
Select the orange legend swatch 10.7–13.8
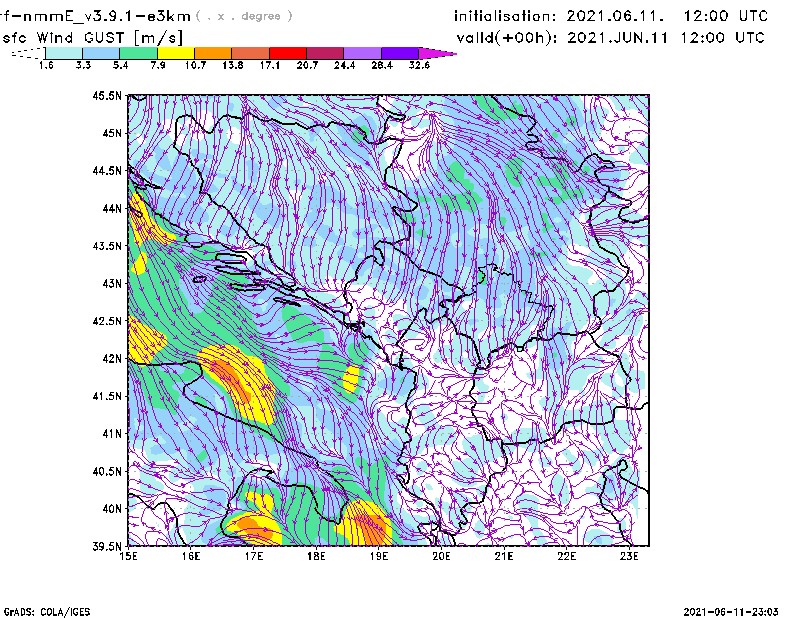[213, 53]
